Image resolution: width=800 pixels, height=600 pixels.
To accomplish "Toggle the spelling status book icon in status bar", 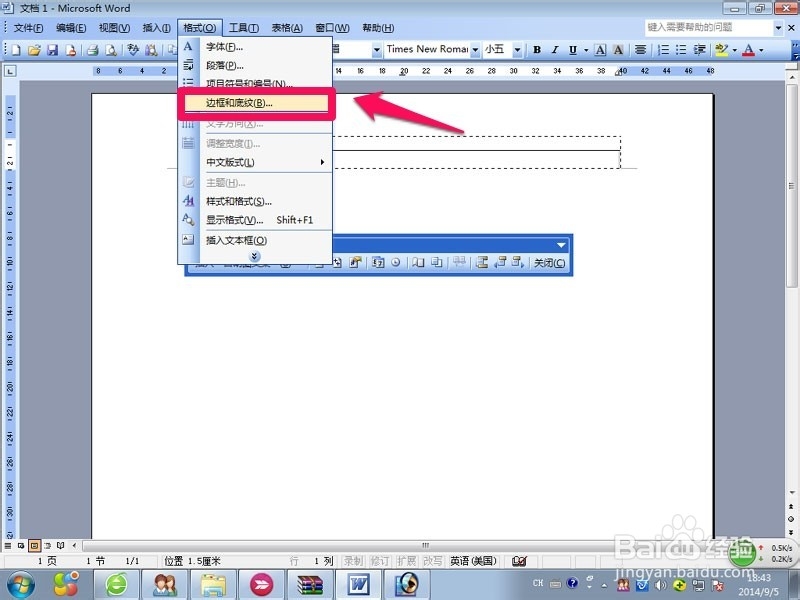I will click(x=519, y=561).
